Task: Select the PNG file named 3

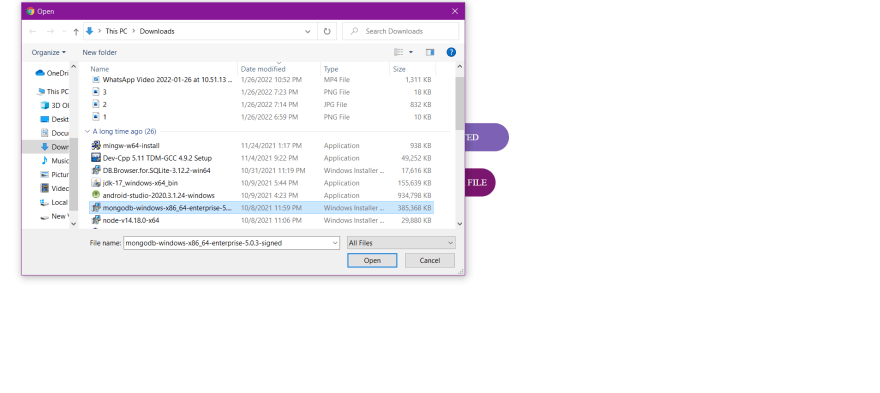Action: (x=262, y=92)
